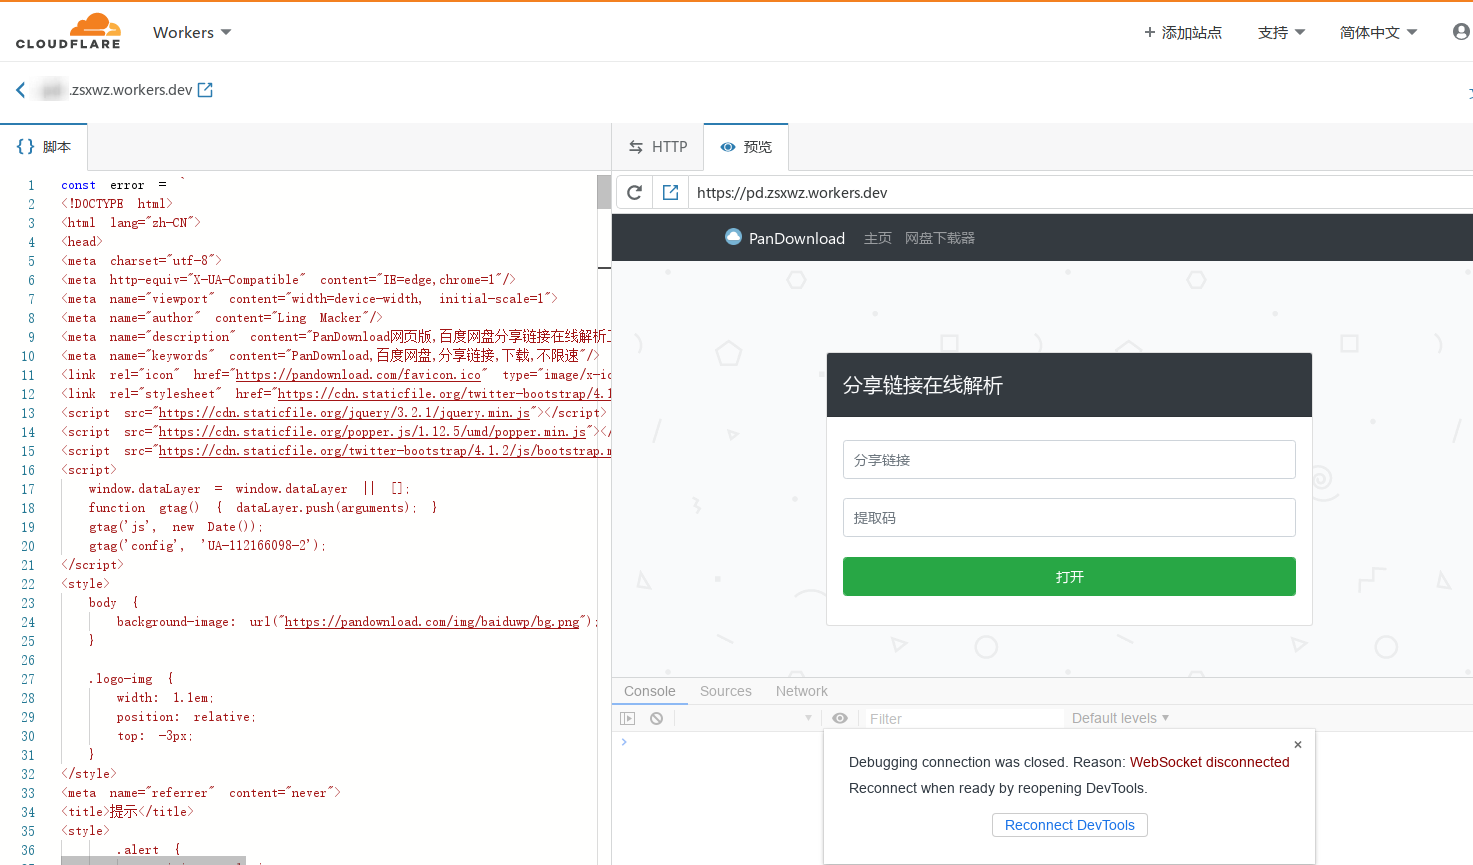Go back using the left chevron arrow
The image size is (1473, 865).
[x=21, y=90]
